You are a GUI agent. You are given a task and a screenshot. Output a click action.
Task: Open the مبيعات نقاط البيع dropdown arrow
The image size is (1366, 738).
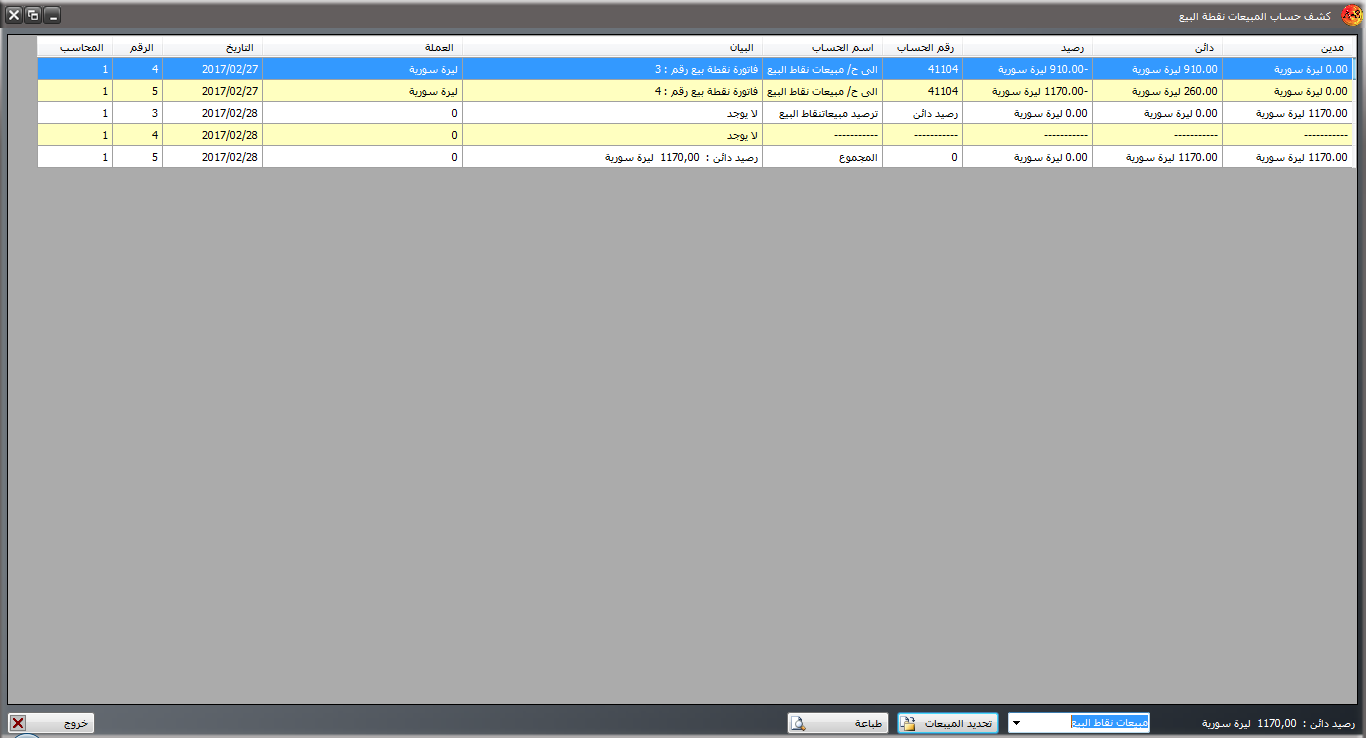1017,723
